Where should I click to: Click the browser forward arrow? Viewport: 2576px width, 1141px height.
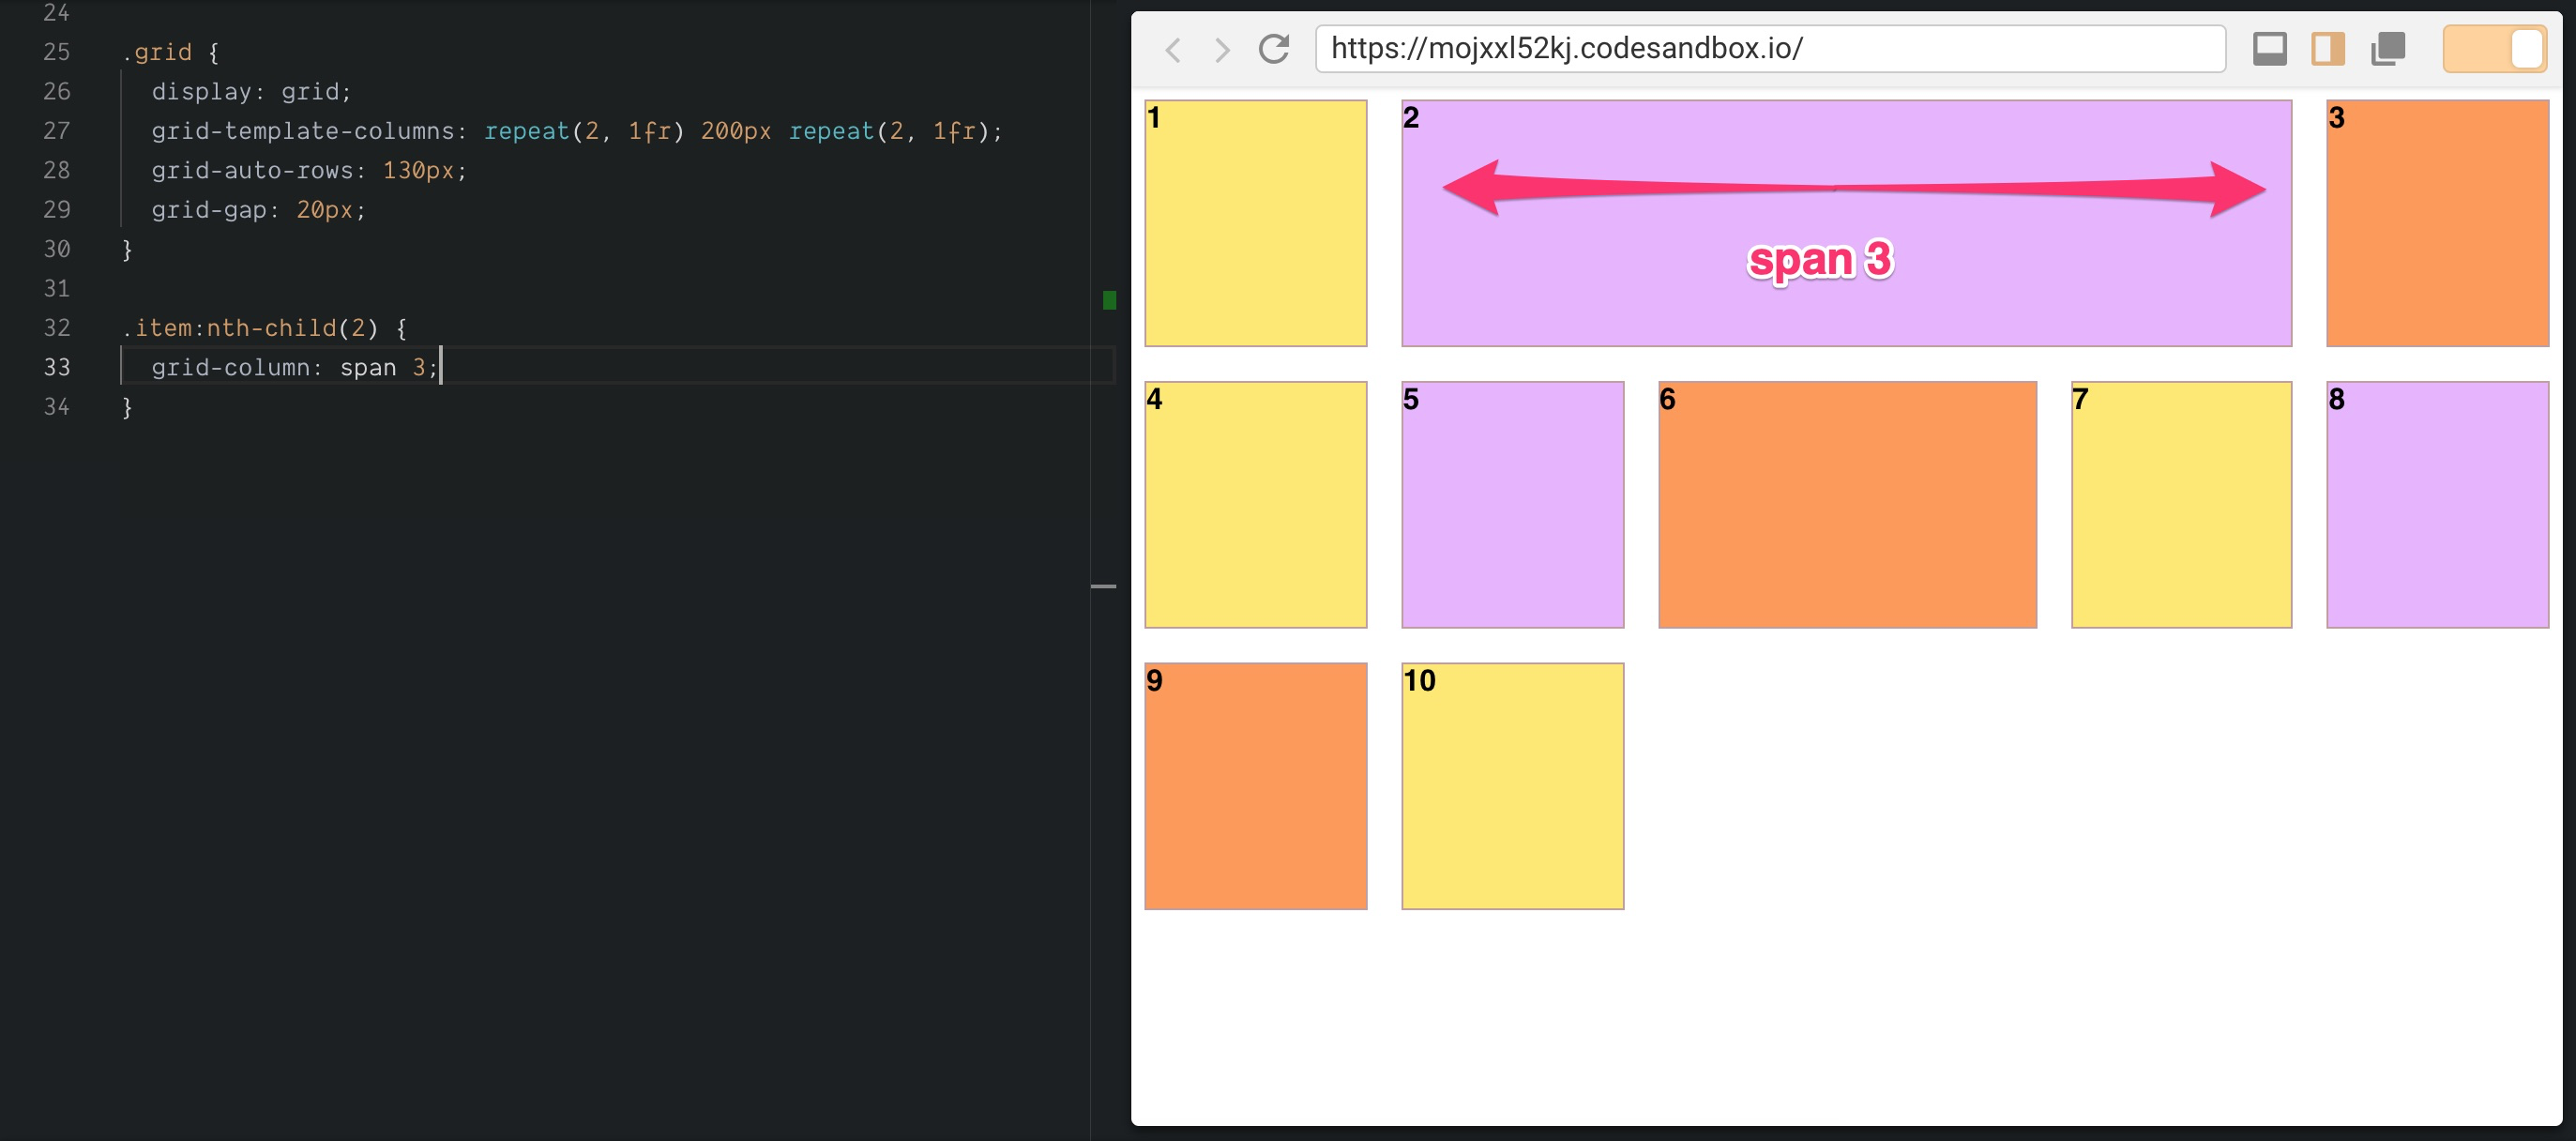click(x=1221, y=50)
